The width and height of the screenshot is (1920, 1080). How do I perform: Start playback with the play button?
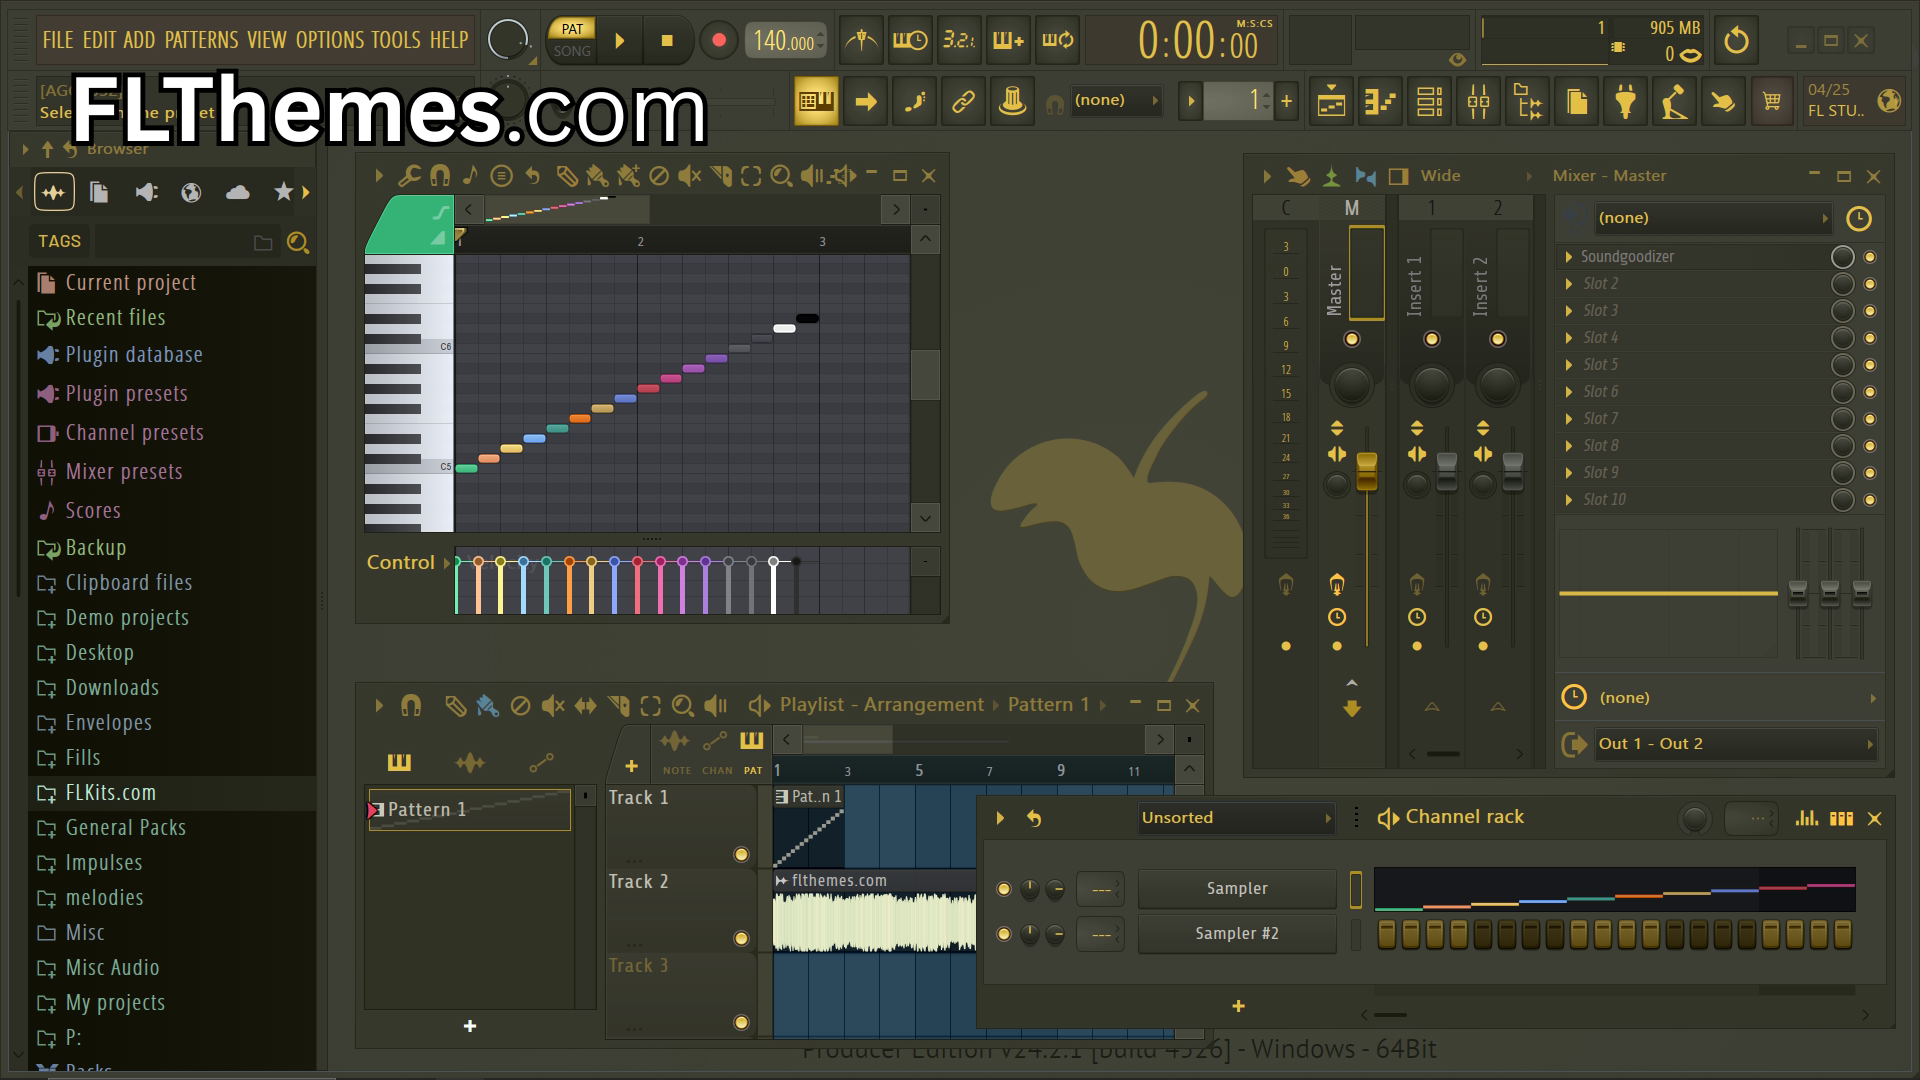tap(619, 41)
